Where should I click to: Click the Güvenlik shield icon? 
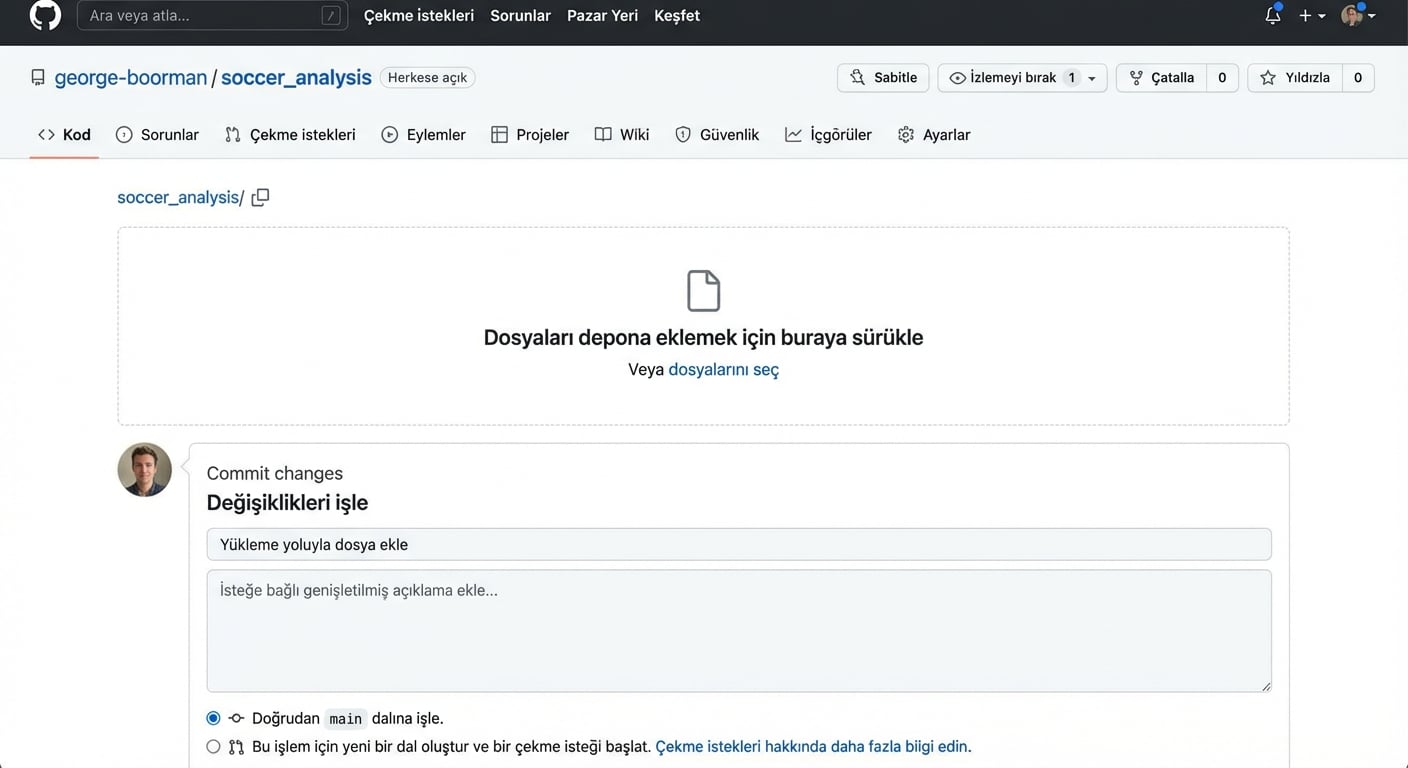pyautogui.click(x=683, y=134)
